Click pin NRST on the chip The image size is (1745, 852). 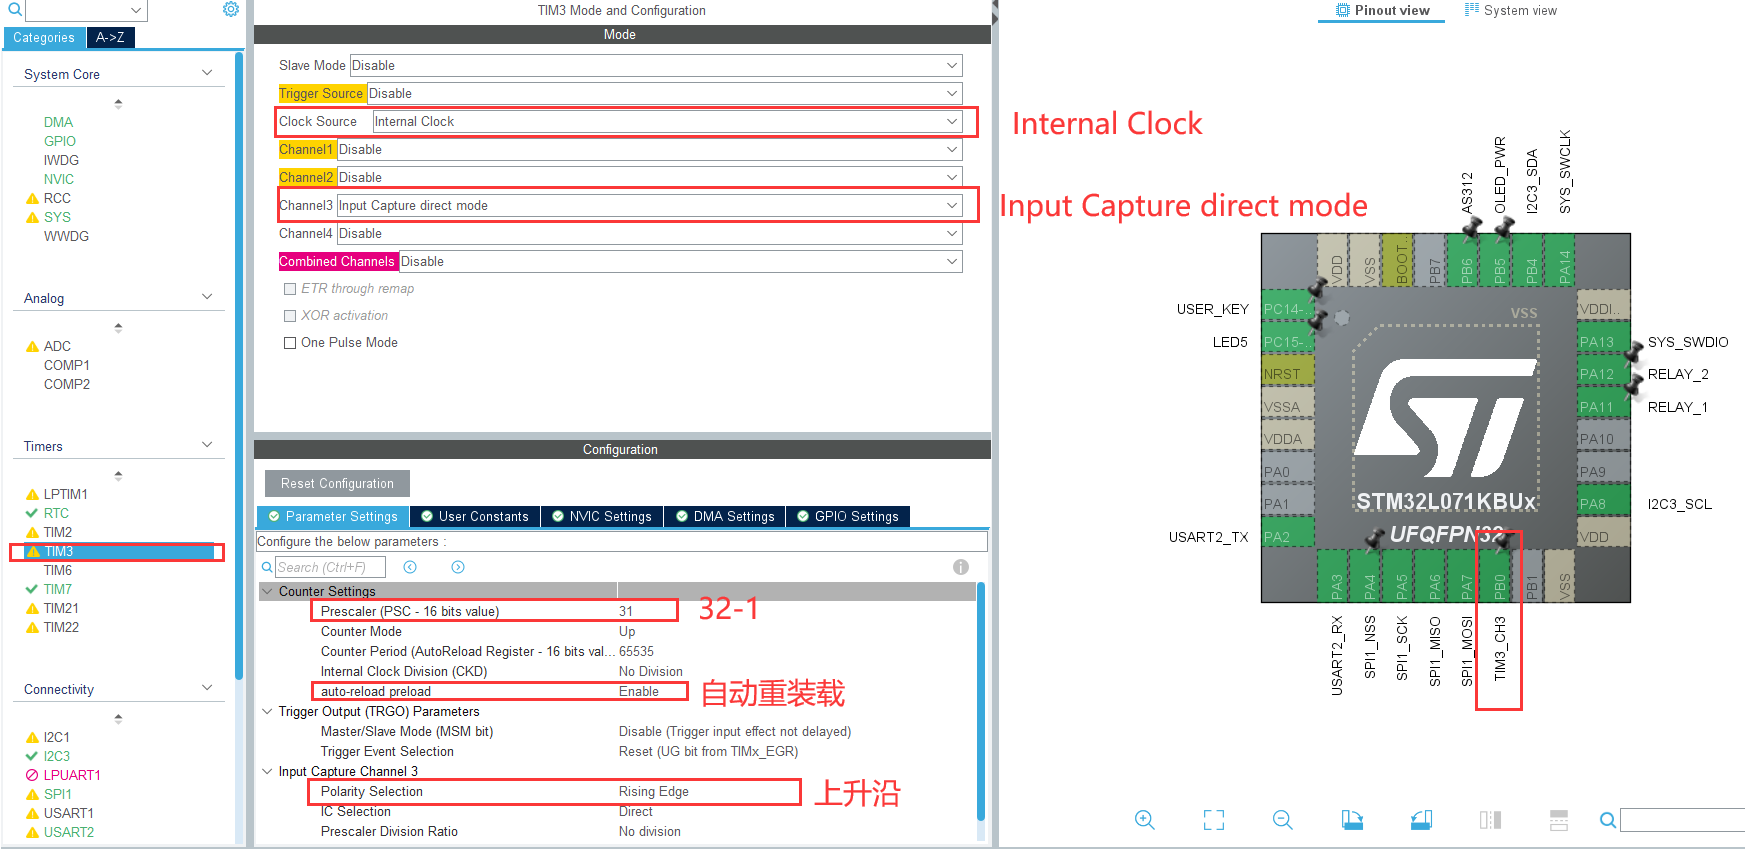(x=1288, y=374)
